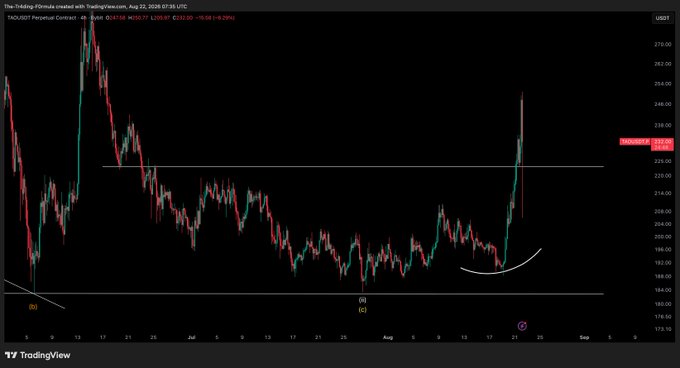Viewport: 680px width, 368px height.
Task: Click the 254.00 price scale label
Action: [662, 84]
